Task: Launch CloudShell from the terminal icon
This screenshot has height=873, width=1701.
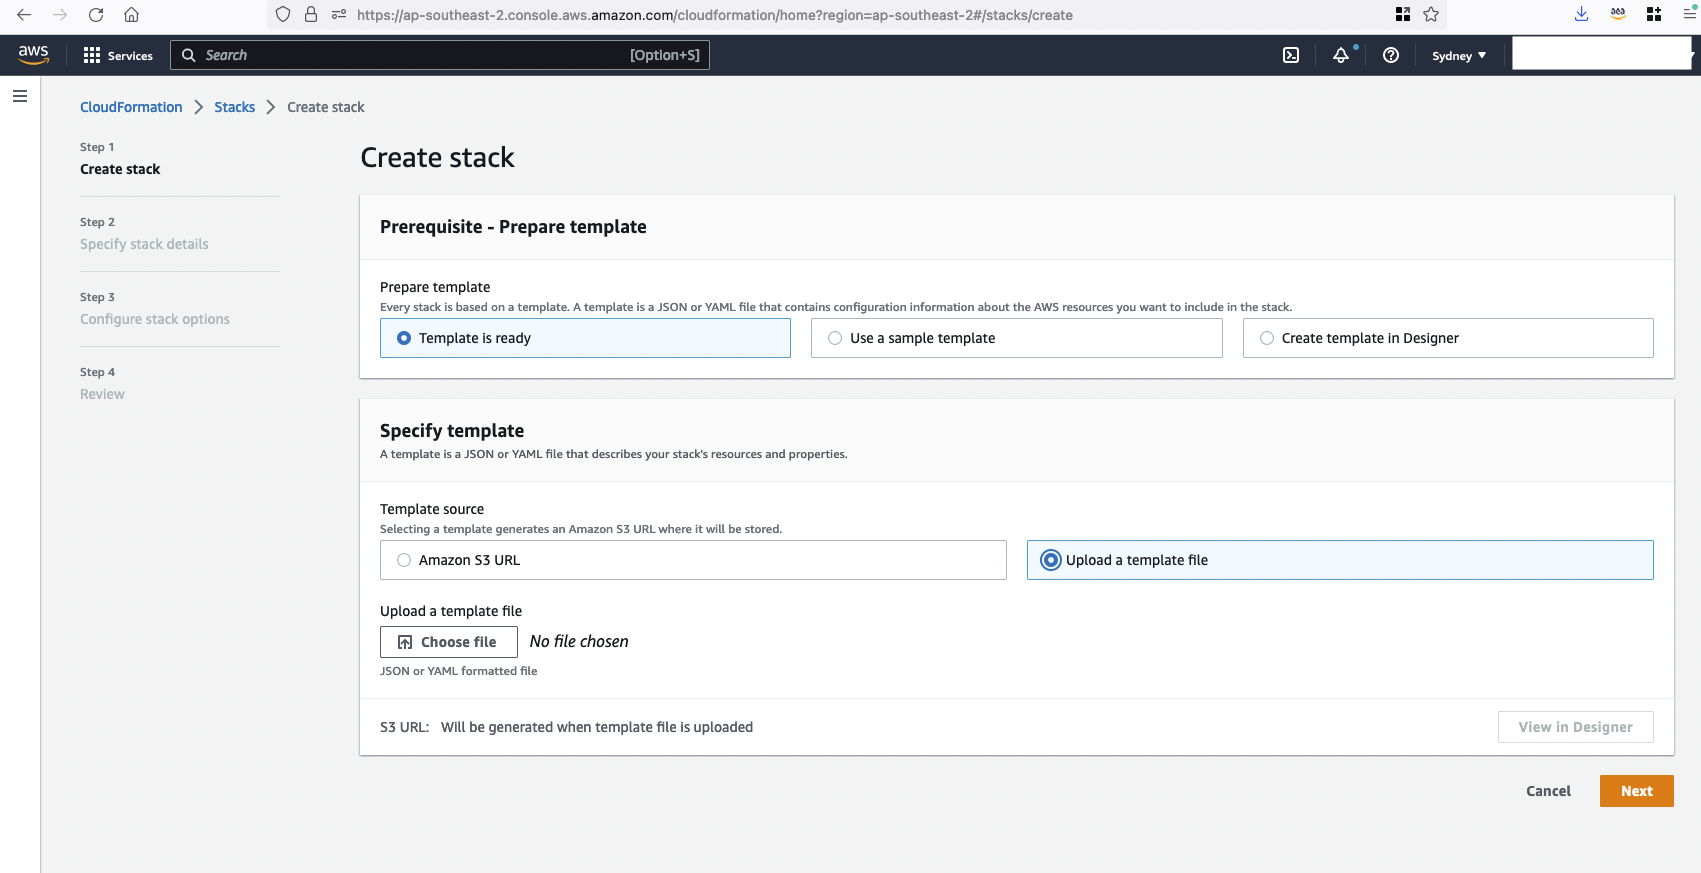Action: point(1291,55)
